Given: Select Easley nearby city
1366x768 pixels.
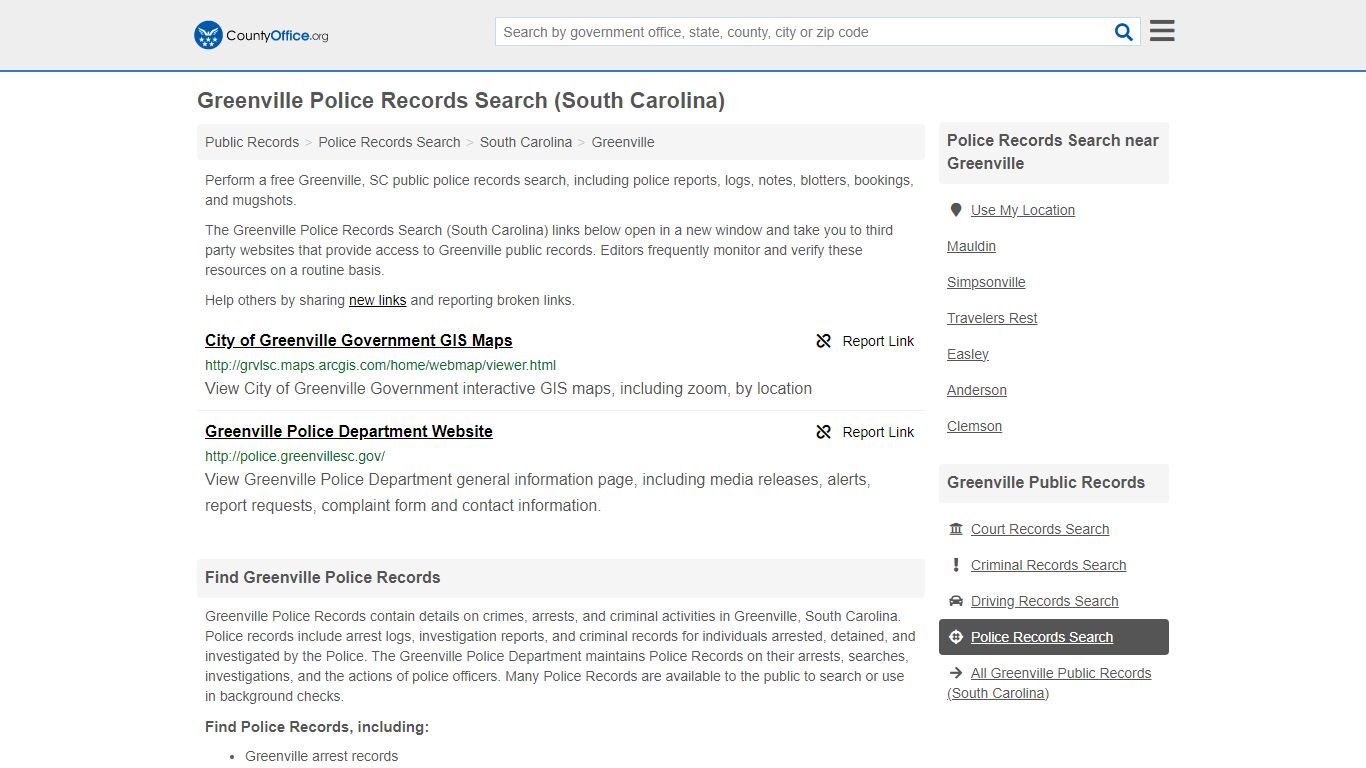Looking at the screenshot, I should click(x=968, y=354).
